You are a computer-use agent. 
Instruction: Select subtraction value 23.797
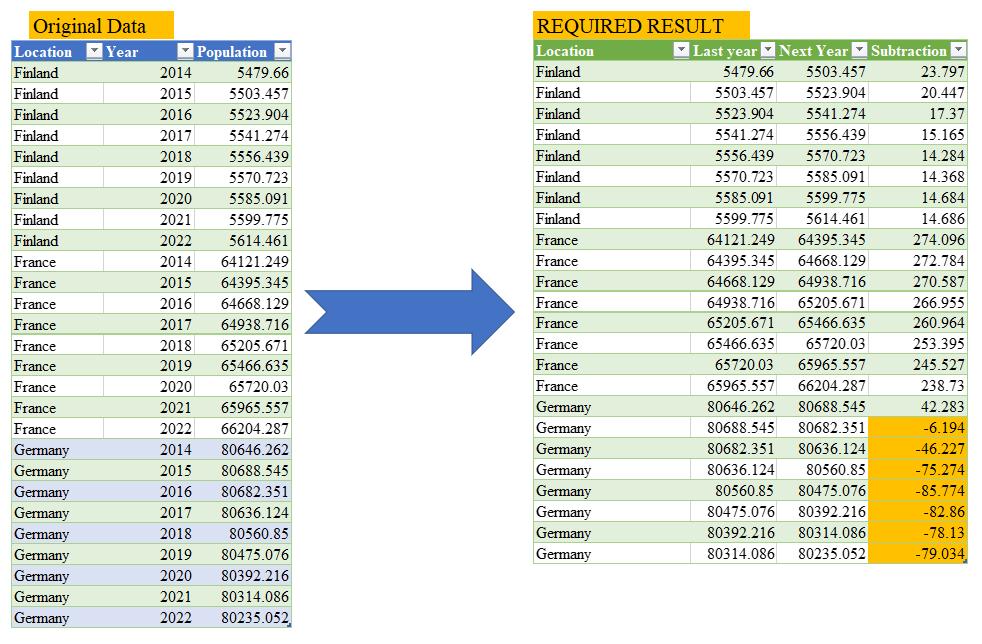coord(917,71)
